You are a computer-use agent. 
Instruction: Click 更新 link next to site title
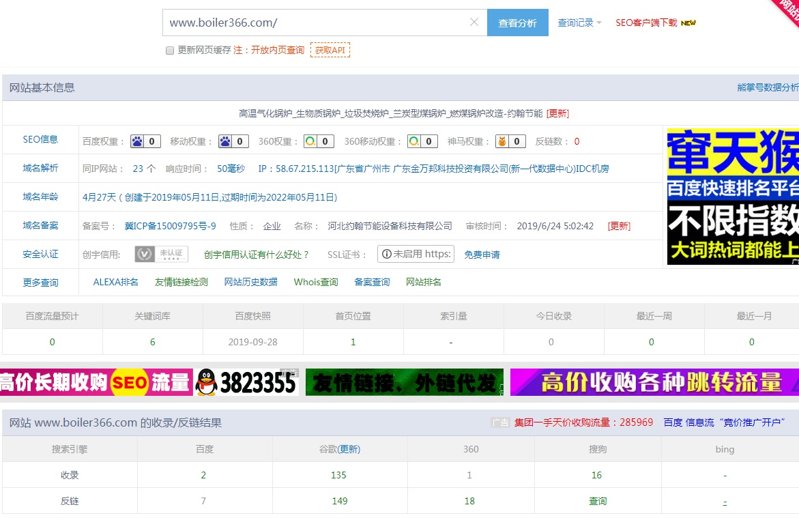[557, 113]
